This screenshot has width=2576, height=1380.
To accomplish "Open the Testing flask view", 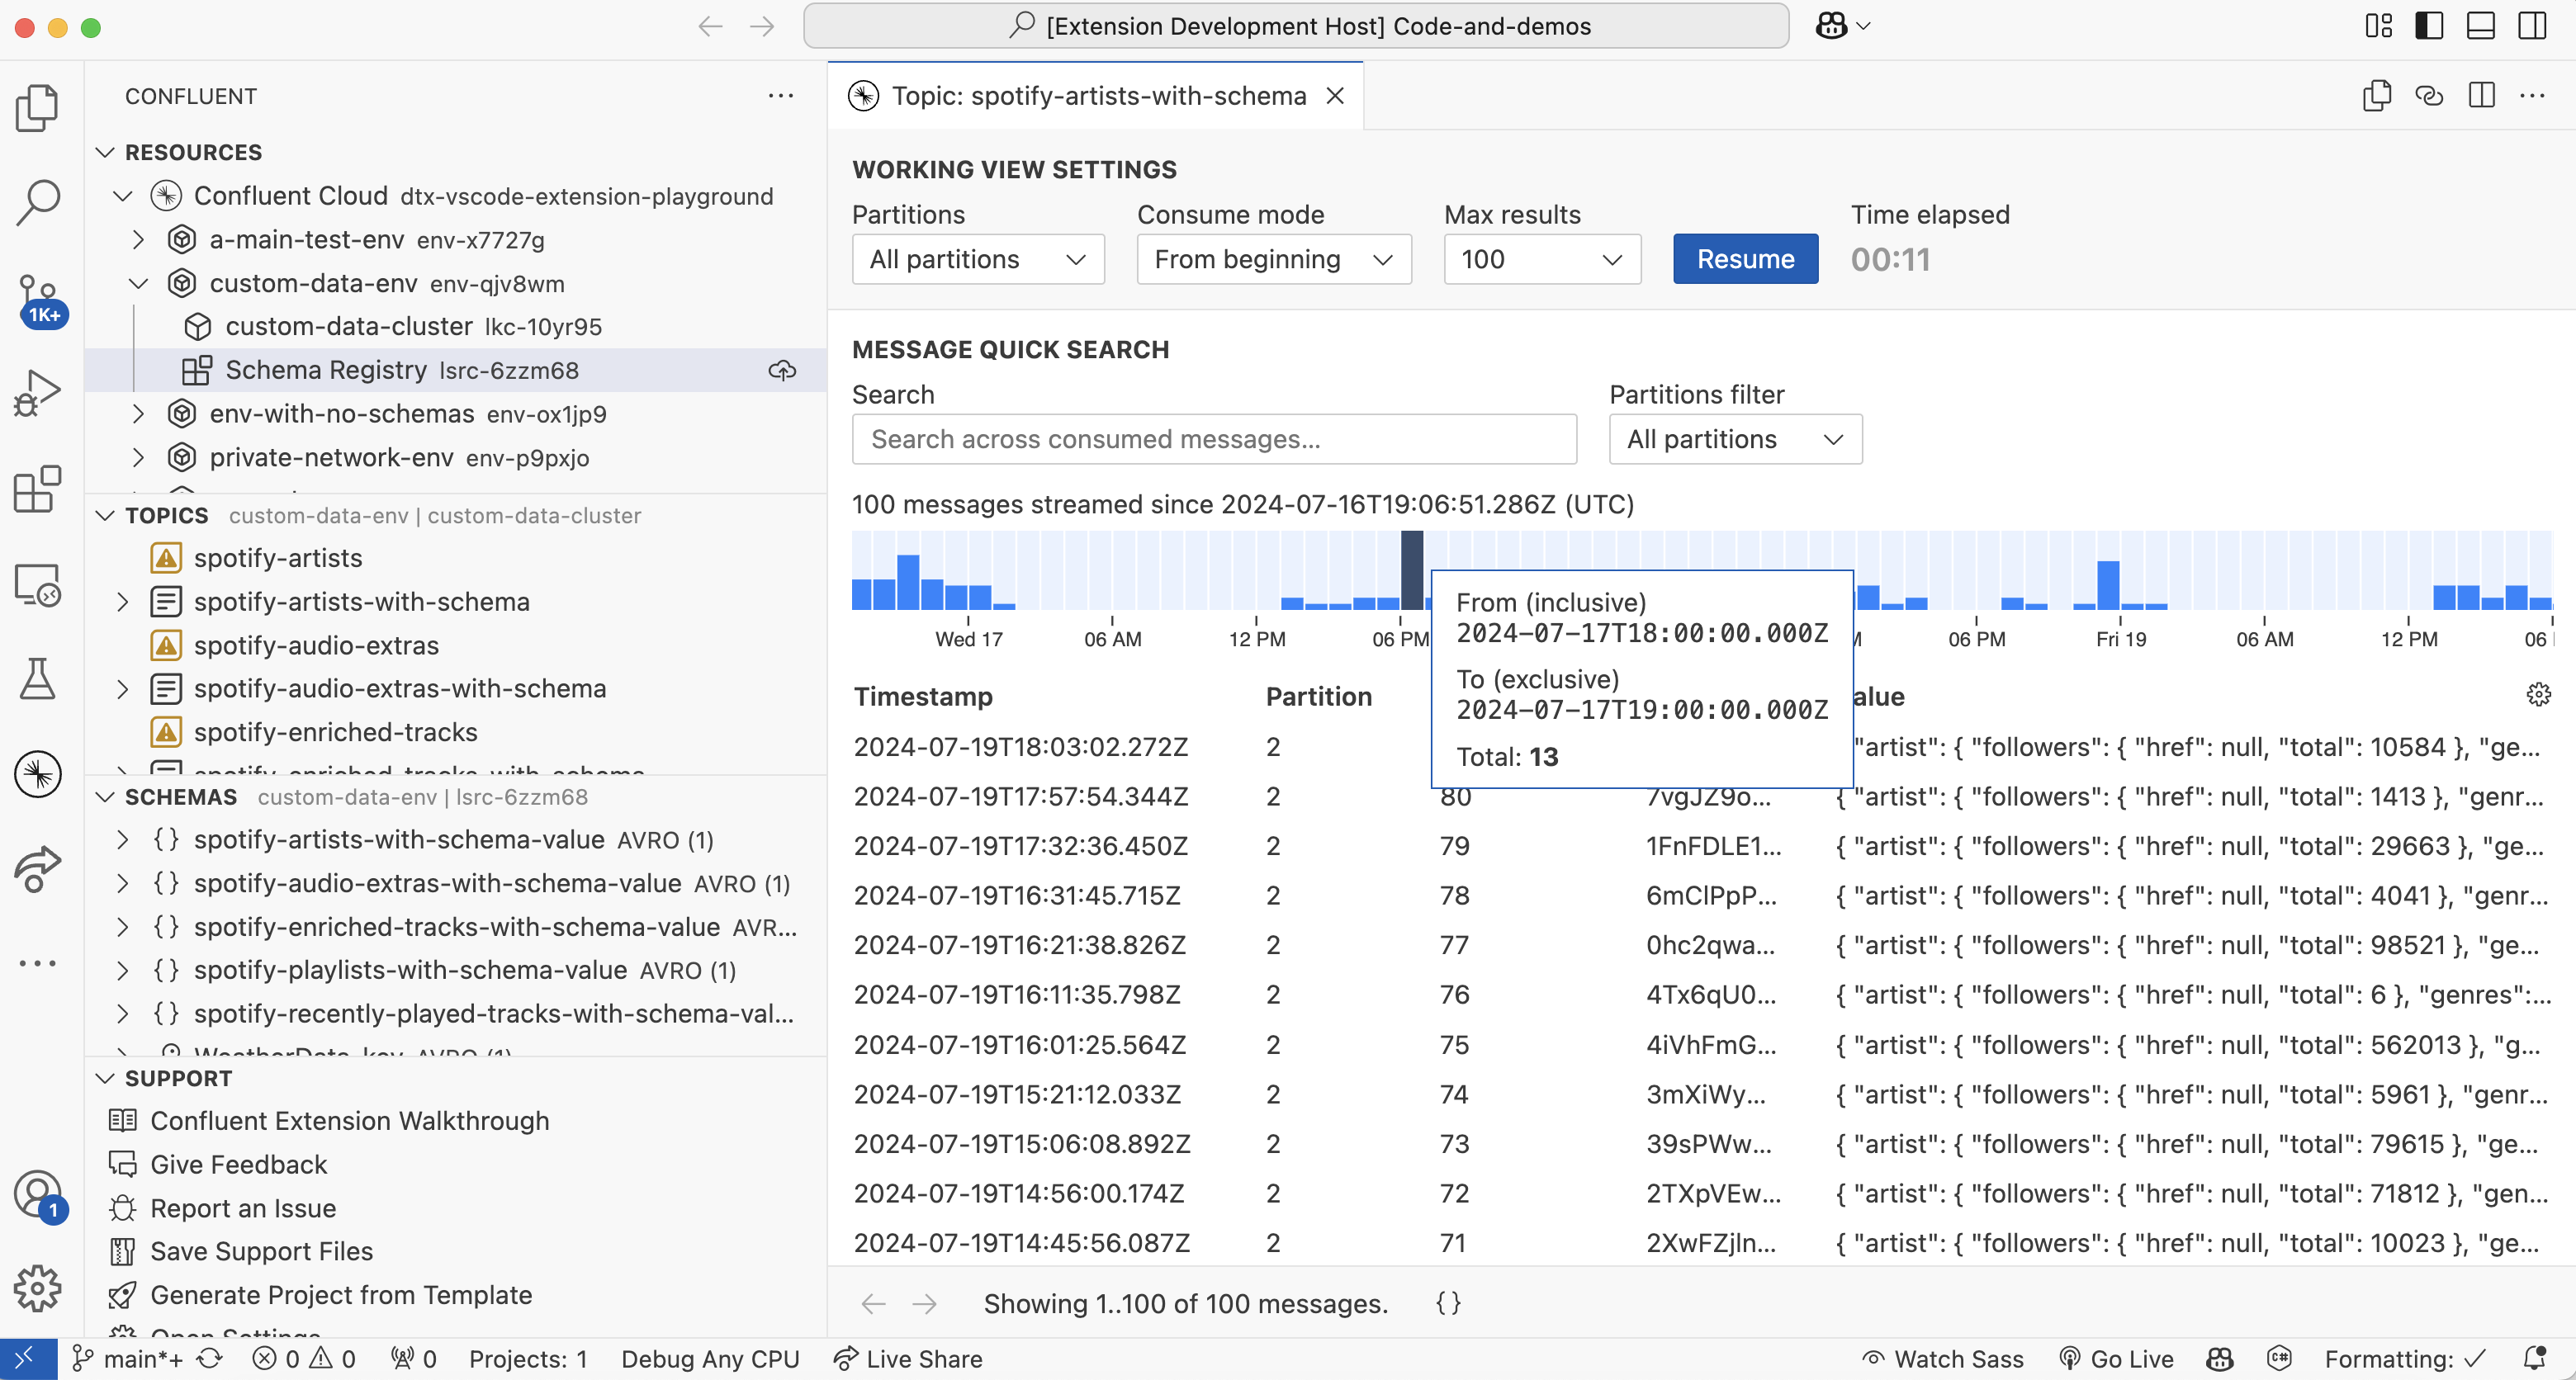I will 38,679.
